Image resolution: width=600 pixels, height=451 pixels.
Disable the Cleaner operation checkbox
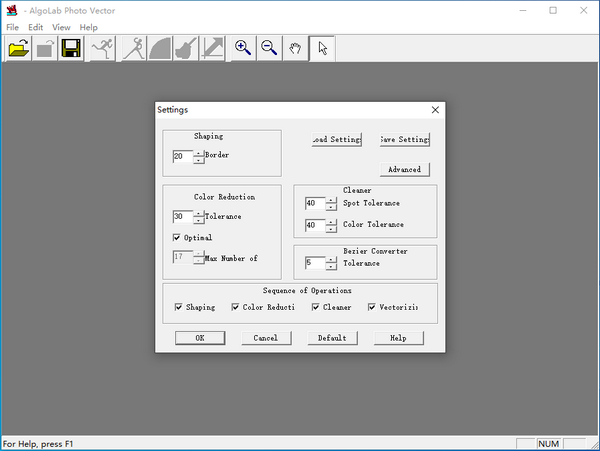click(x=315, y=307)
